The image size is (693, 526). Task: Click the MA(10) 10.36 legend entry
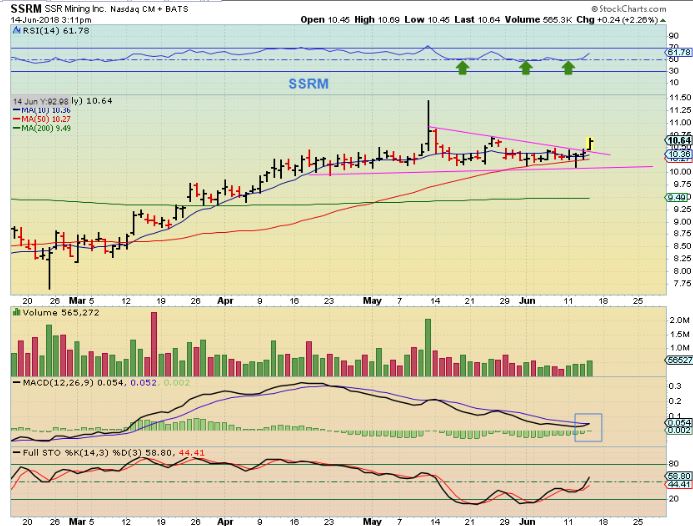pyautogui.click(x=42, y=110)
